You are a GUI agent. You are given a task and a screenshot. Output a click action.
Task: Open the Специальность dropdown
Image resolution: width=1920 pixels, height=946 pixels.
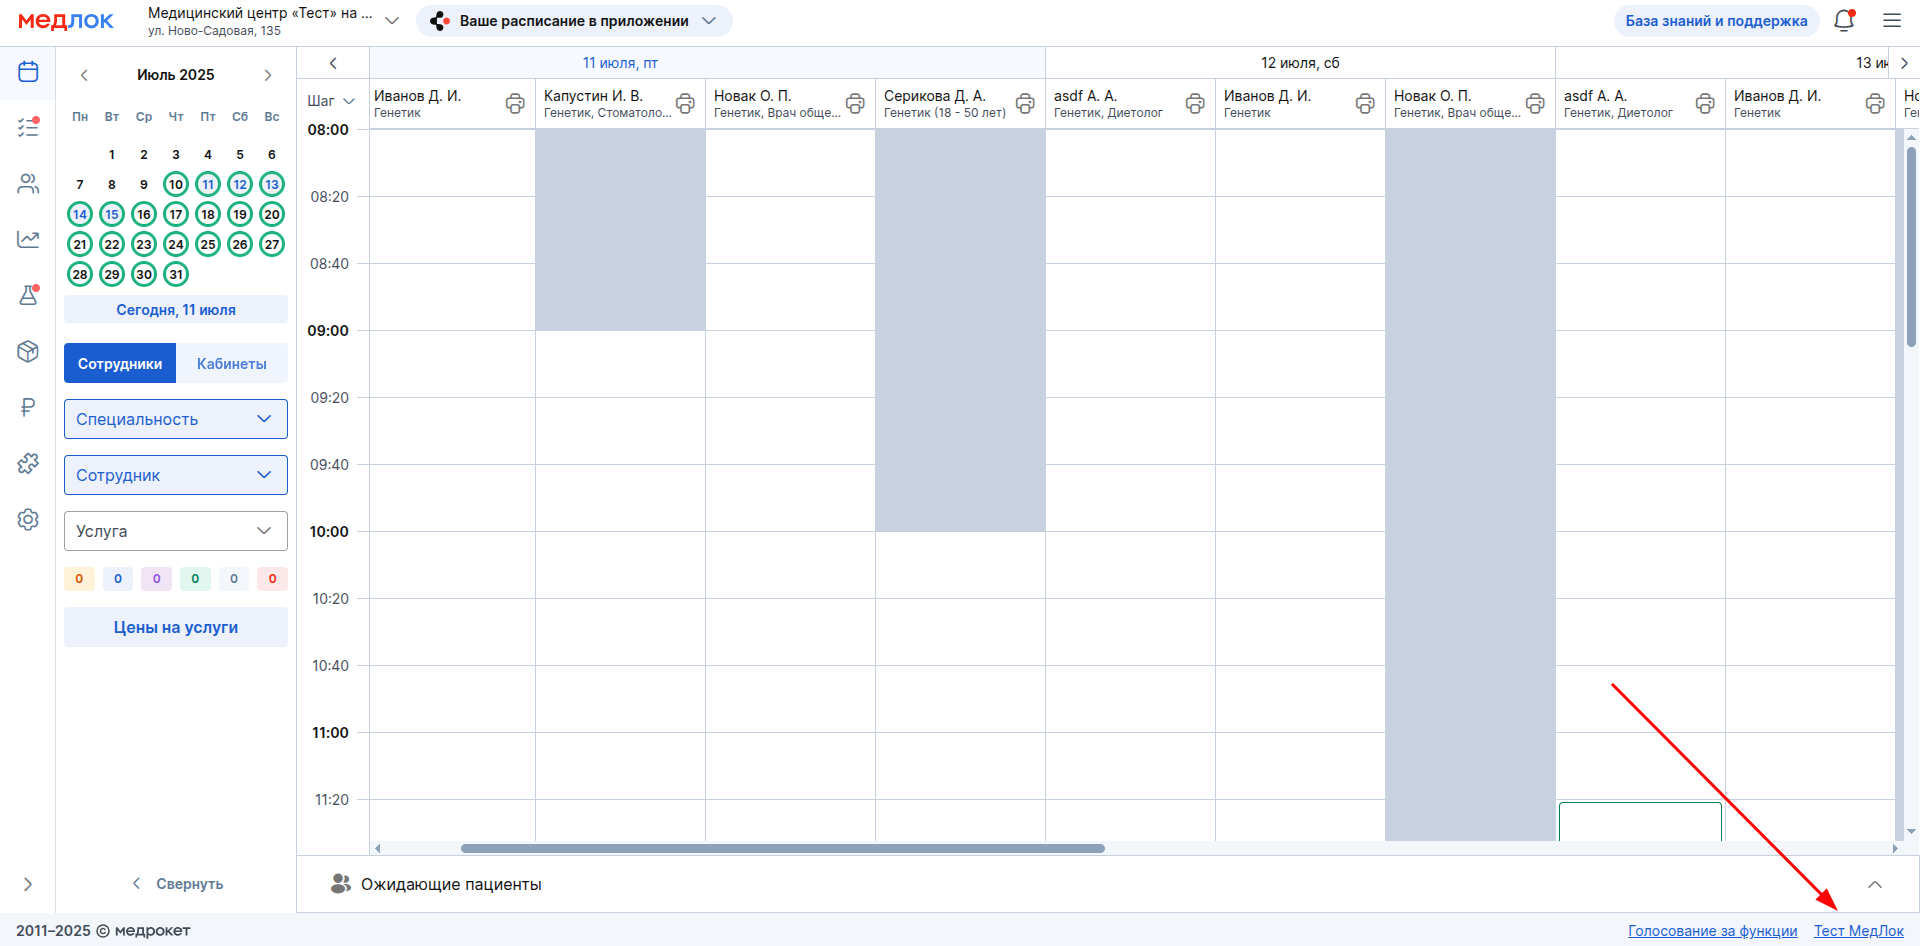(x=176, y=419)
